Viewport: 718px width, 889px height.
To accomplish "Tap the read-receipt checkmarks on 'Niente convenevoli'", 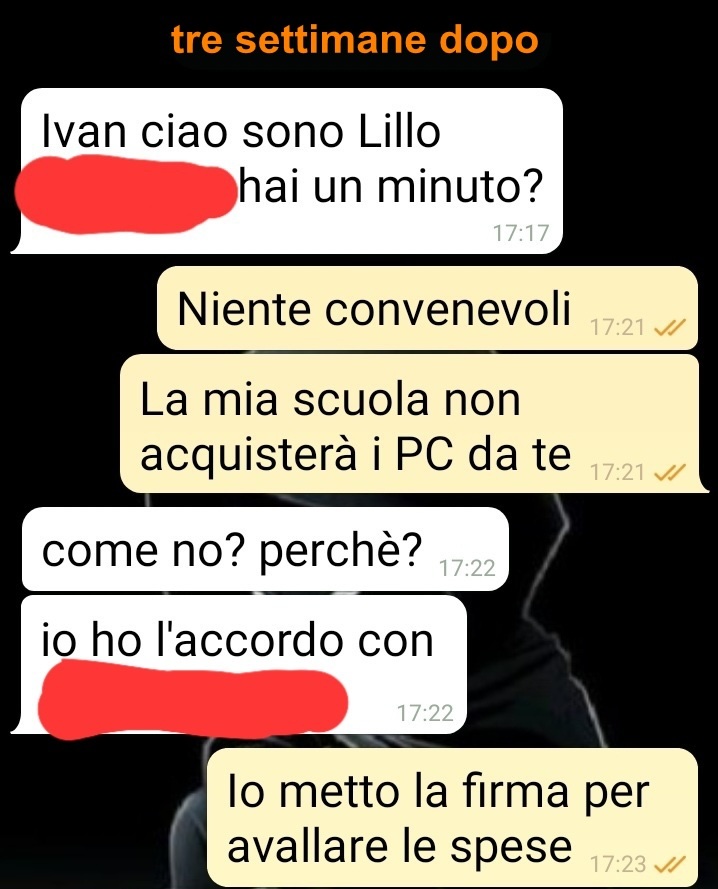I will point(670,327).
